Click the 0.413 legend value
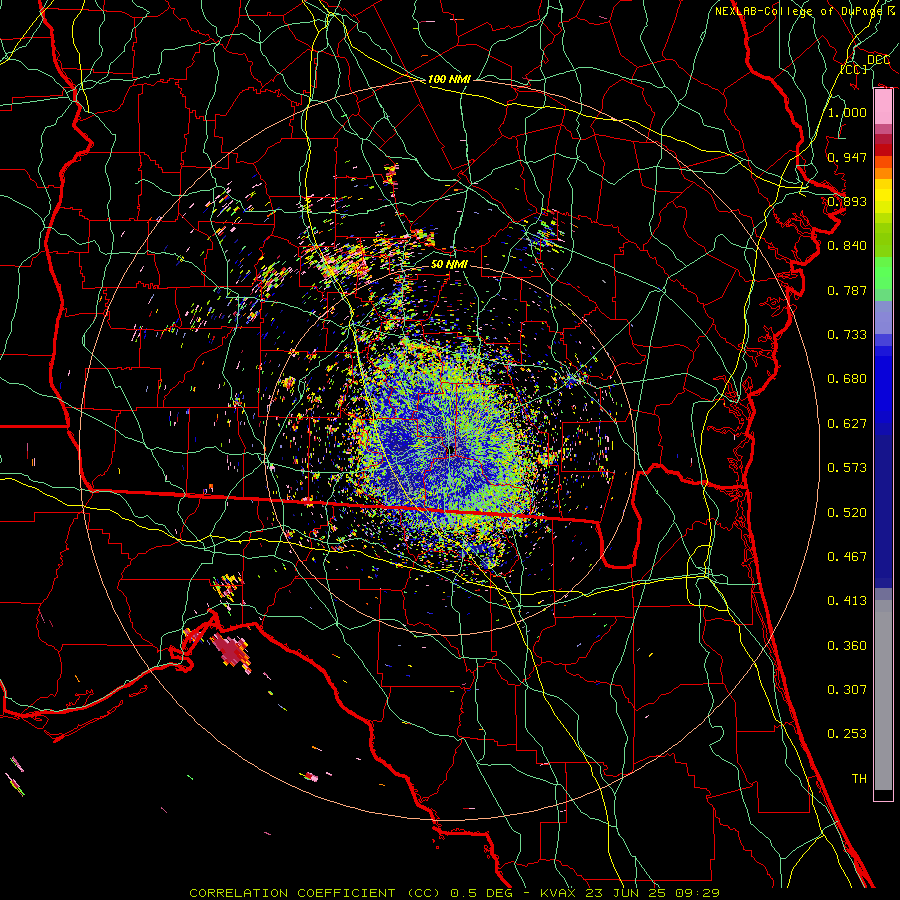Viewport: 900px width, 900px height. point(847,601)
